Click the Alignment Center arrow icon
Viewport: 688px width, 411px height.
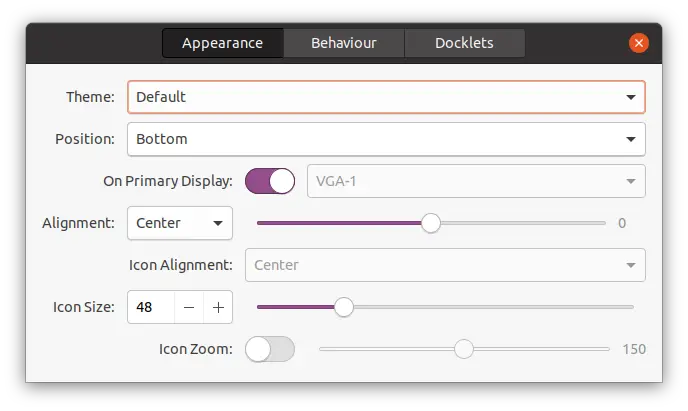click(x=218, y=223)
